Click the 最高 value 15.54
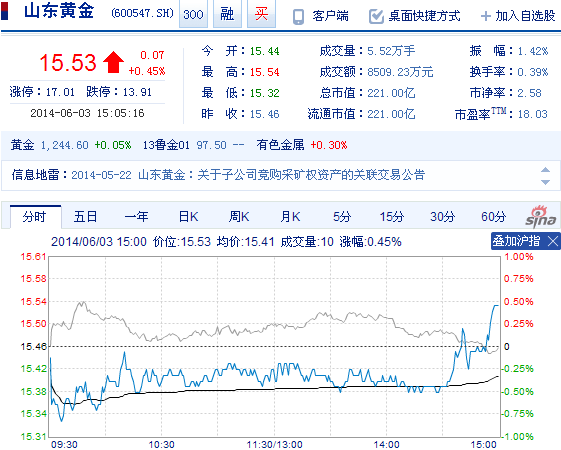 pos(264,72)
